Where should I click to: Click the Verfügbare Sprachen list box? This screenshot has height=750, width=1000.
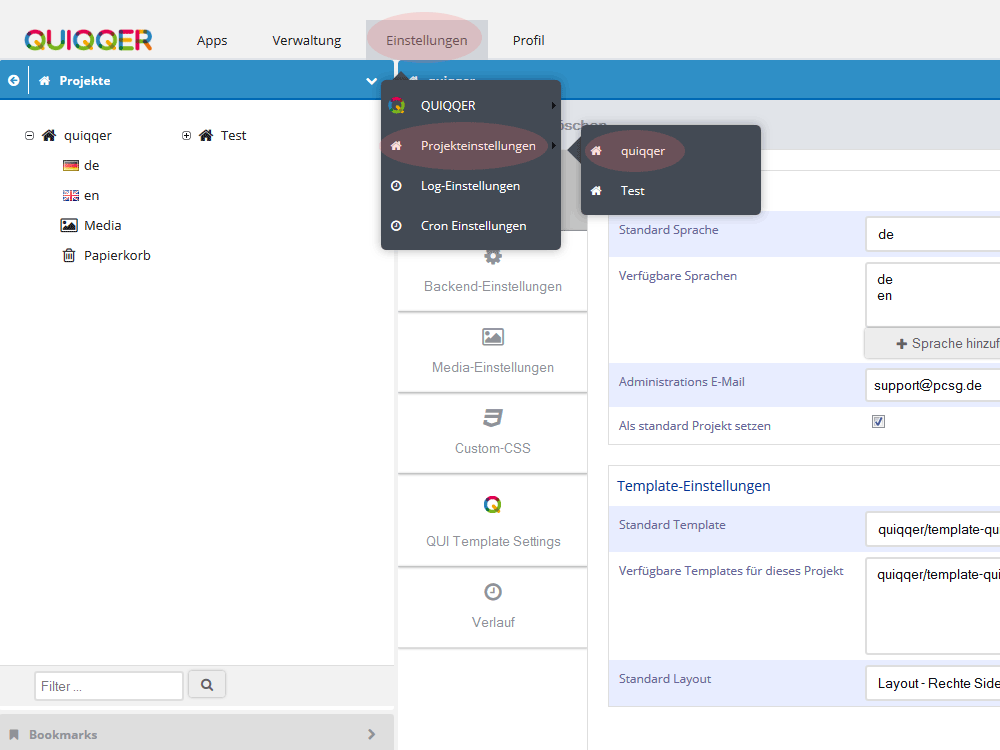click(x=932, y=295)
